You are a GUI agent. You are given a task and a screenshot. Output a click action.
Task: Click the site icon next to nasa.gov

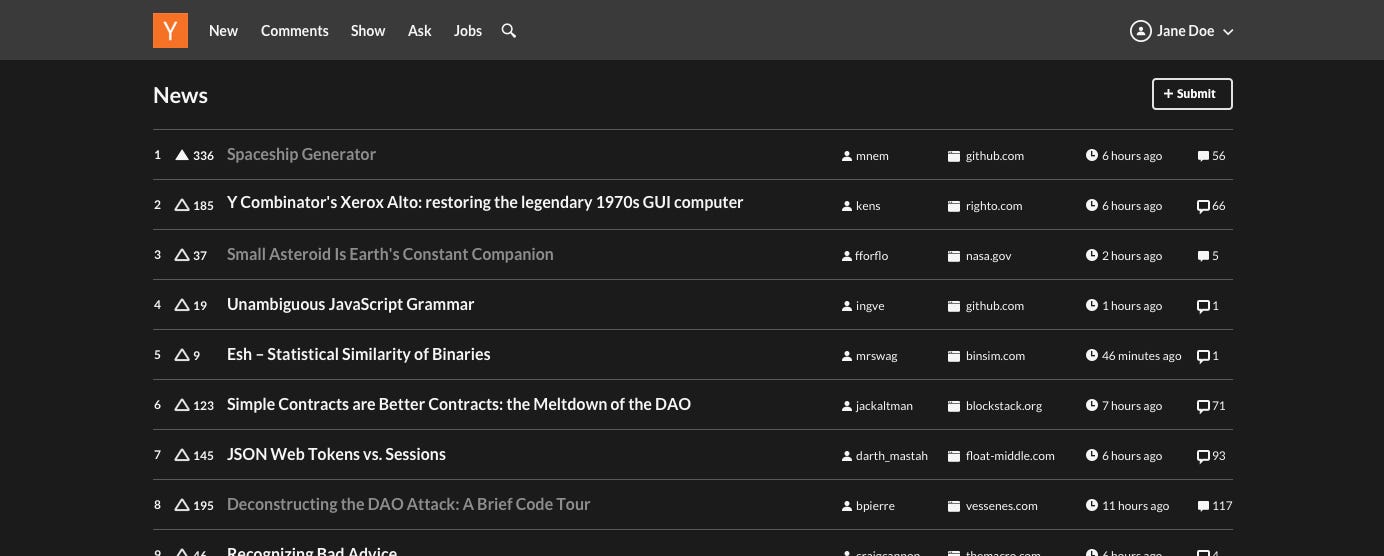(954, 256)
